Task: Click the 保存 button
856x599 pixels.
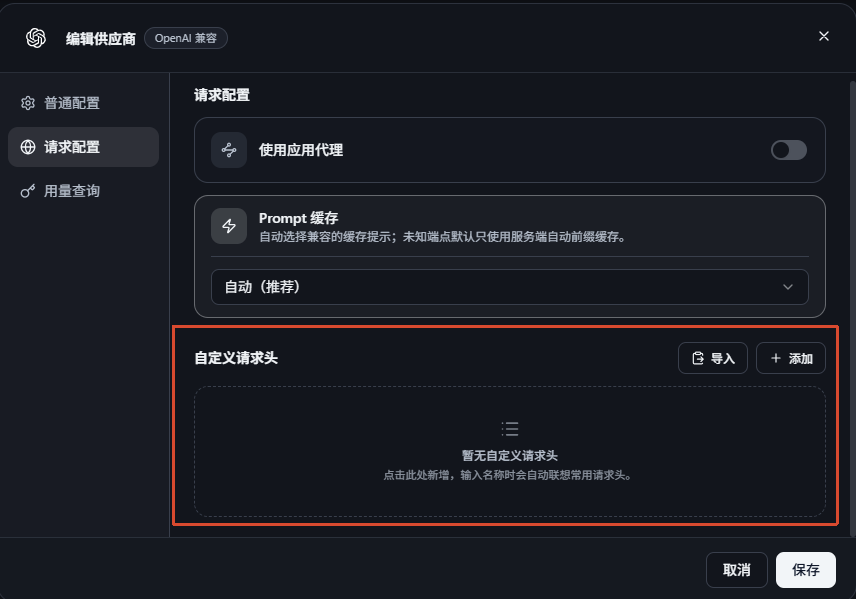Action: click(805, 570)
